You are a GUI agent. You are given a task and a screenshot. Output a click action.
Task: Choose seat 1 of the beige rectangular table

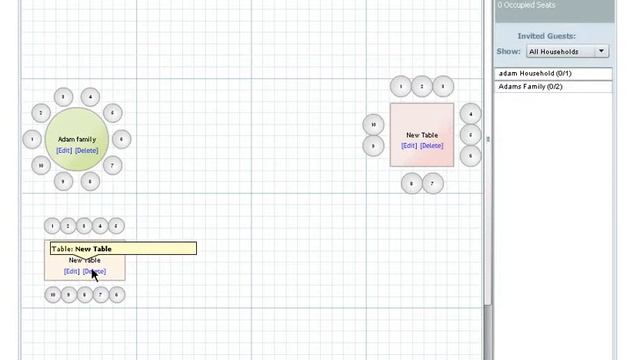(52, 226)
